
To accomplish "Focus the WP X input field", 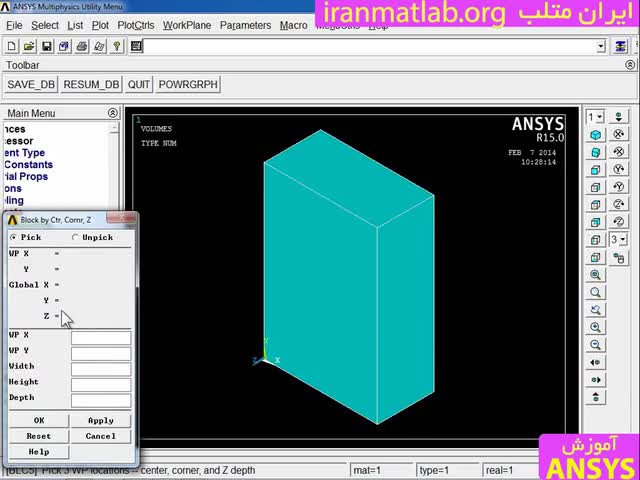I will (101, 338).
